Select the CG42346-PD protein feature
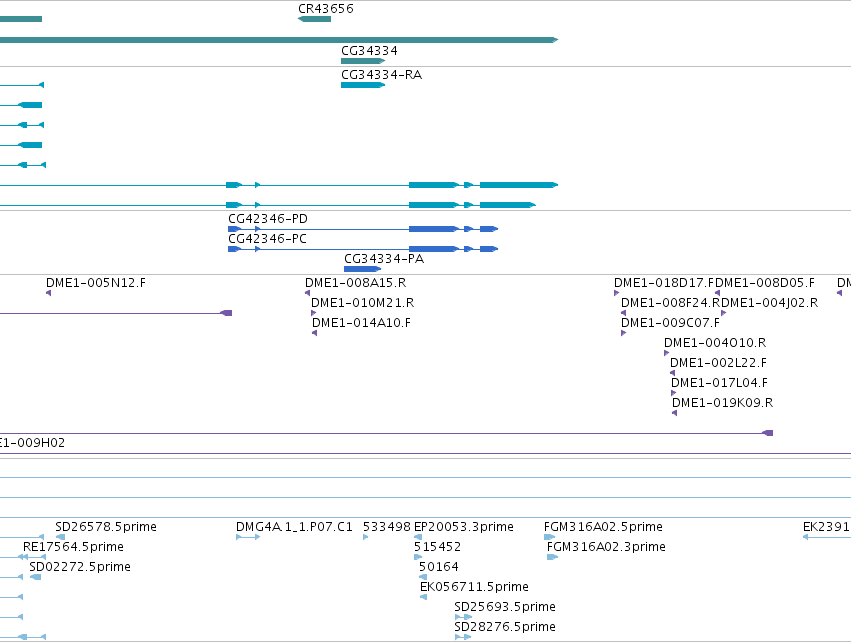This screenshot has height=642, width=851. [x=363, y=229]
